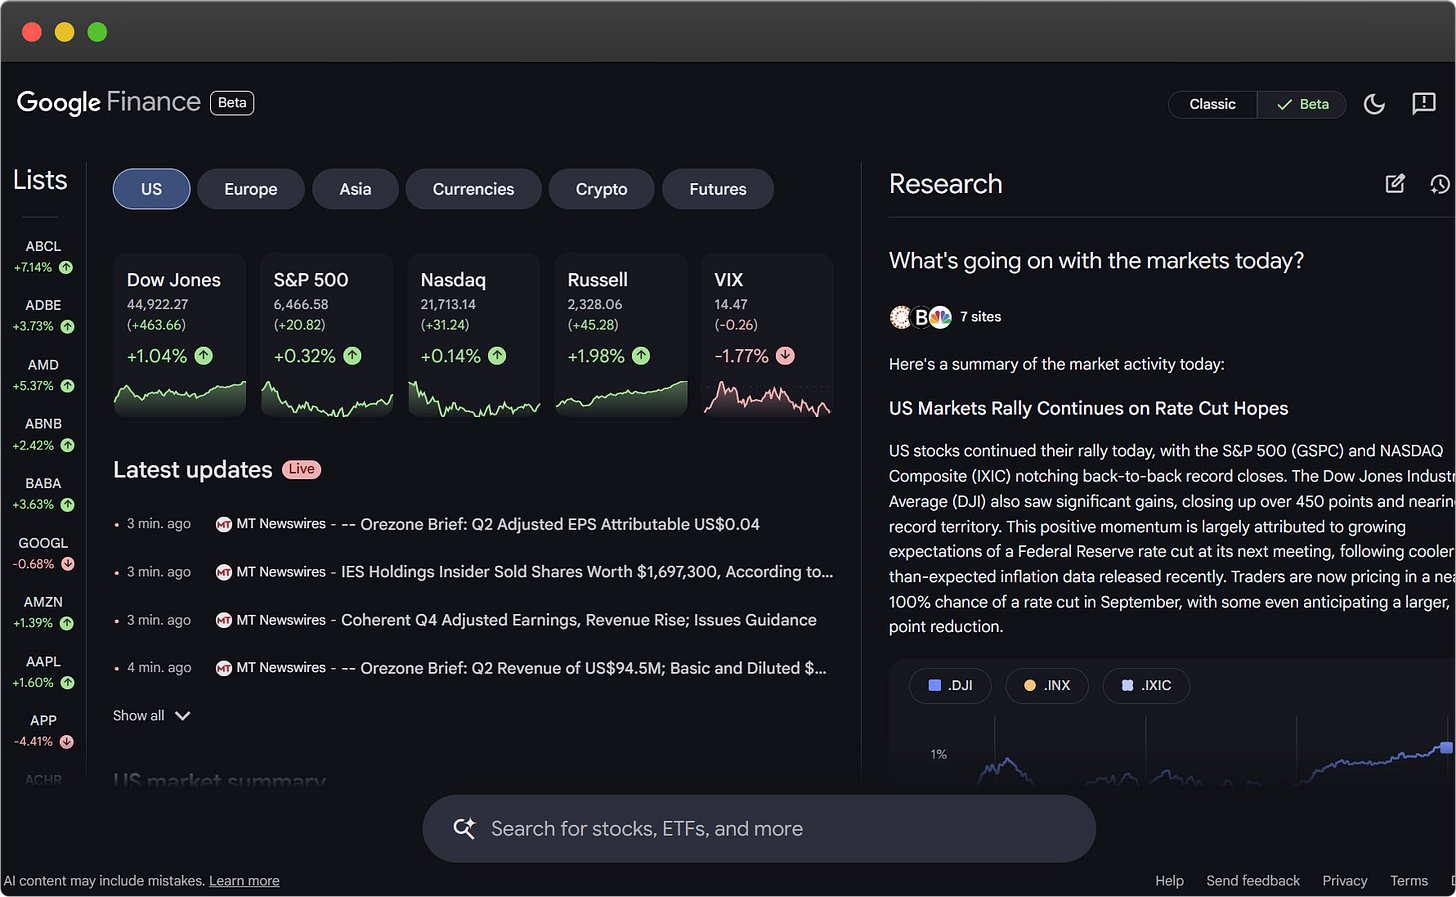
Task: Click MT Newswires icon on Coherent Q4 row
Action: click(224, 620)
